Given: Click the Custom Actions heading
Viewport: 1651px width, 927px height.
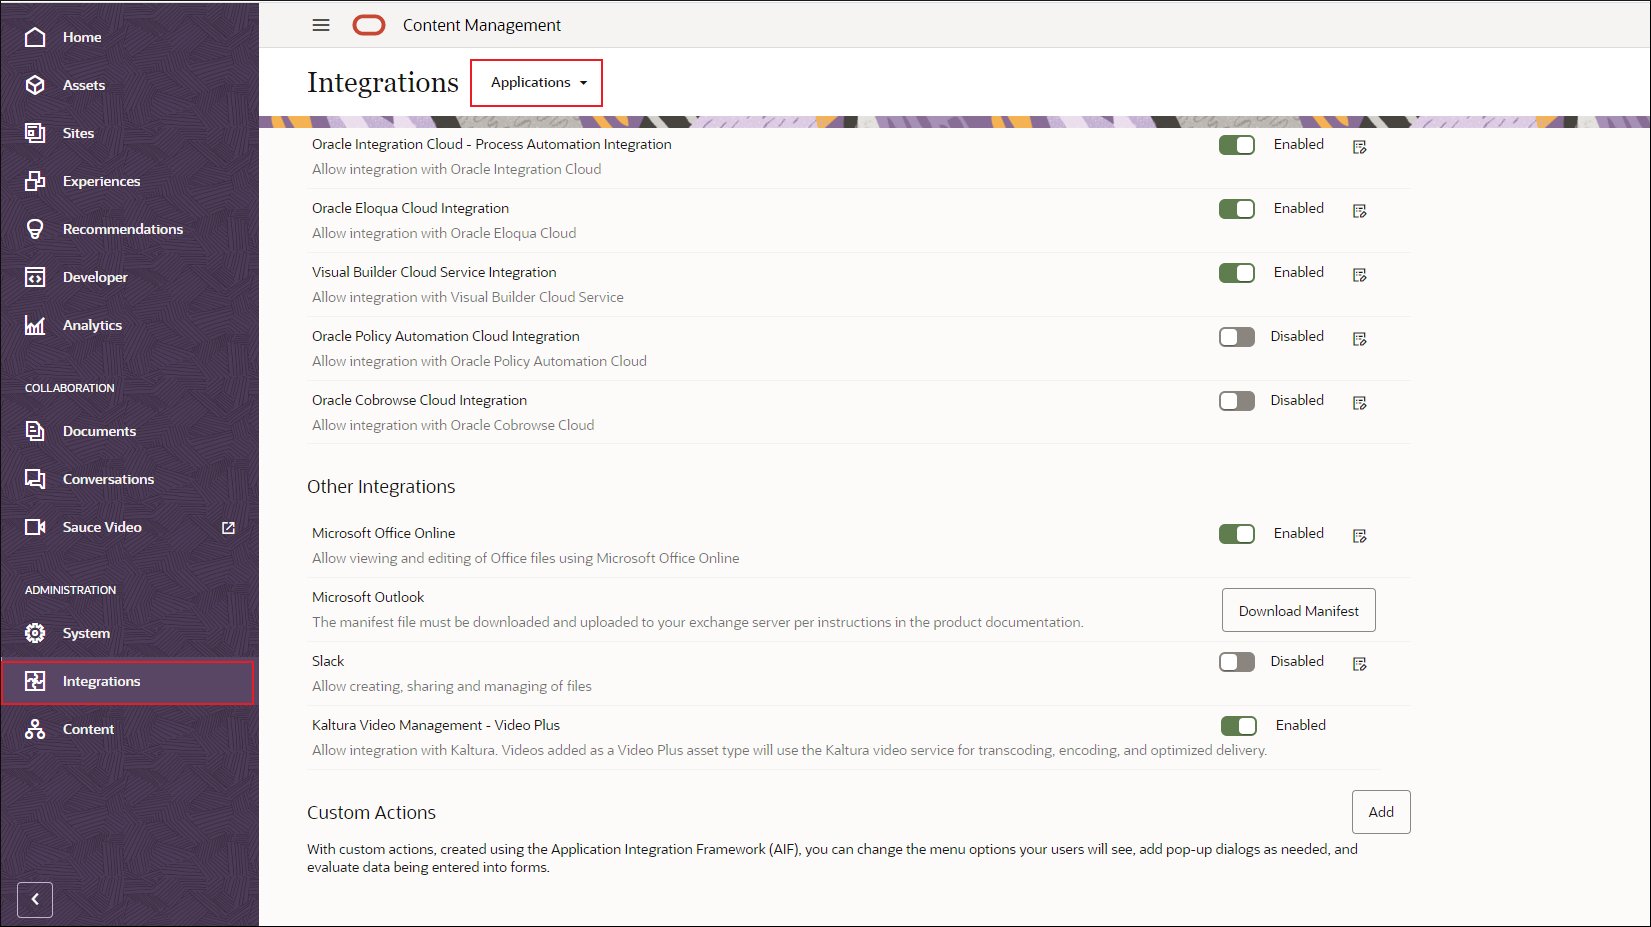Looking at the screenshot, I should tap(371, 813).
